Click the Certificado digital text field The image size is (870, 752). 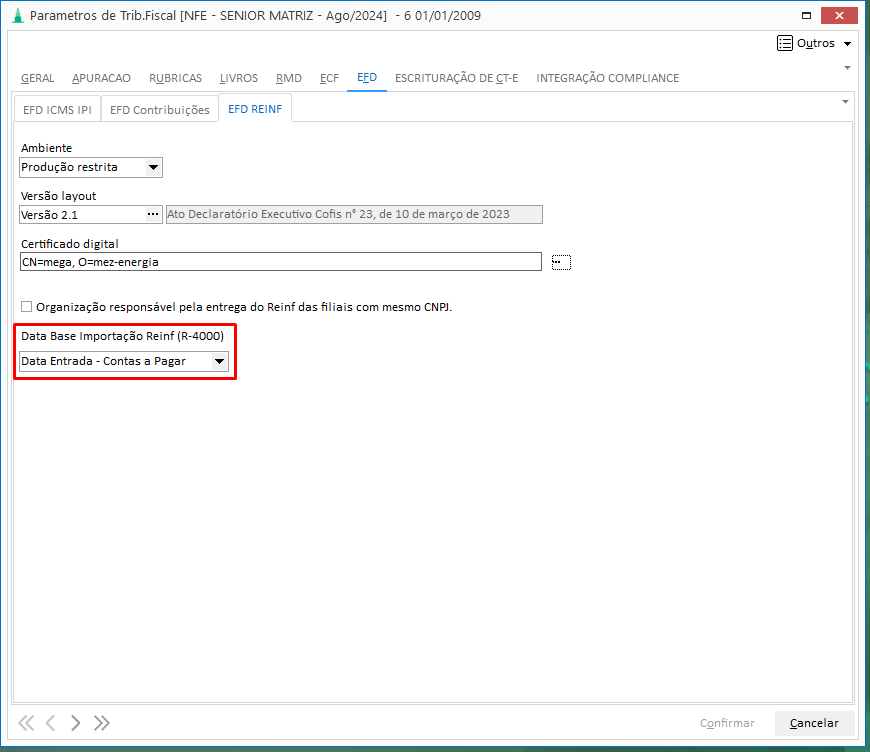point(281,262)
